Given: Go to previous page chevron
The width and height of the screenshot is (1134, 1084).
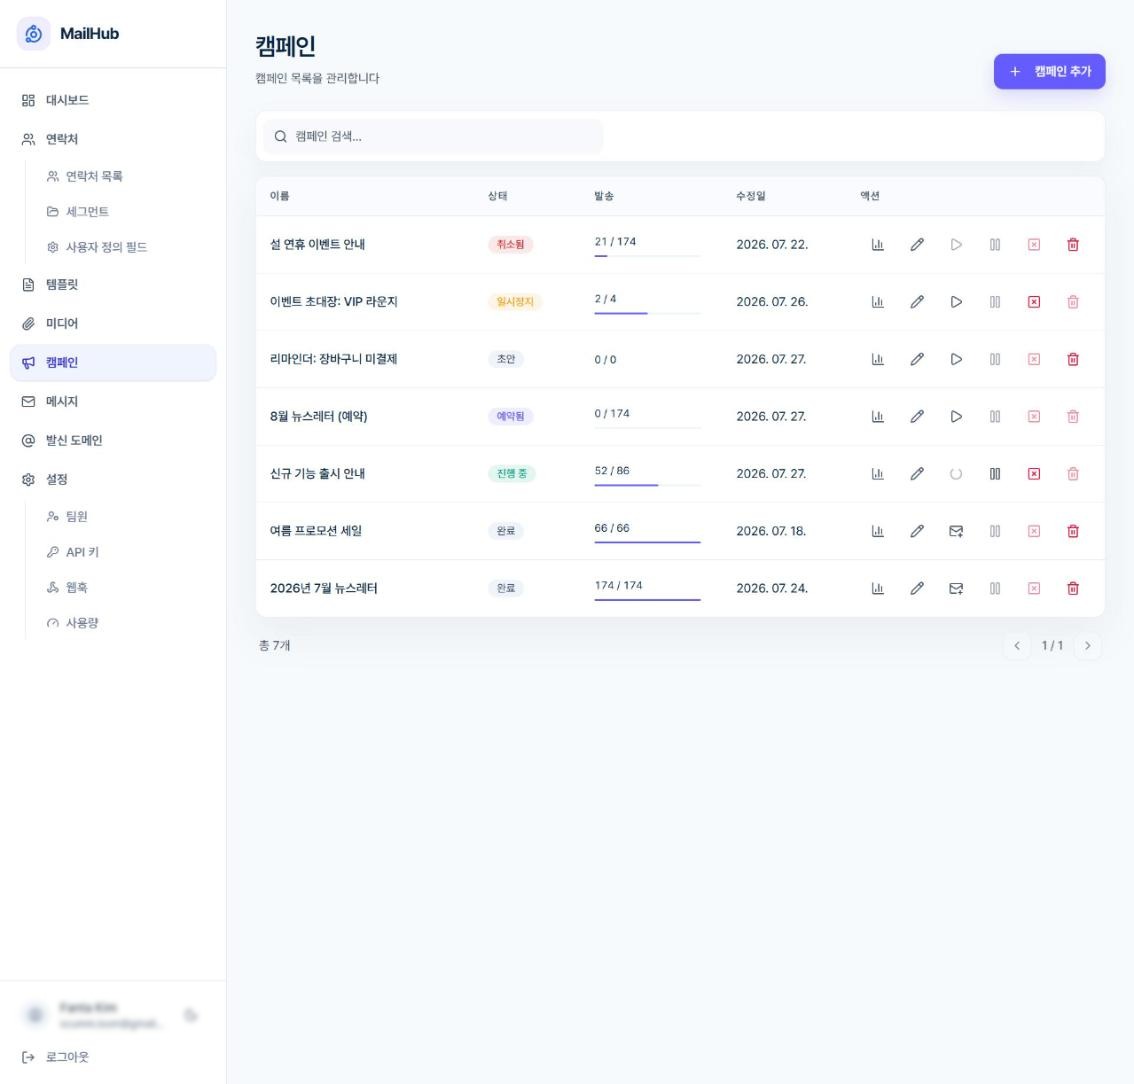Looking at the screenshot, I should point(1017,646).
